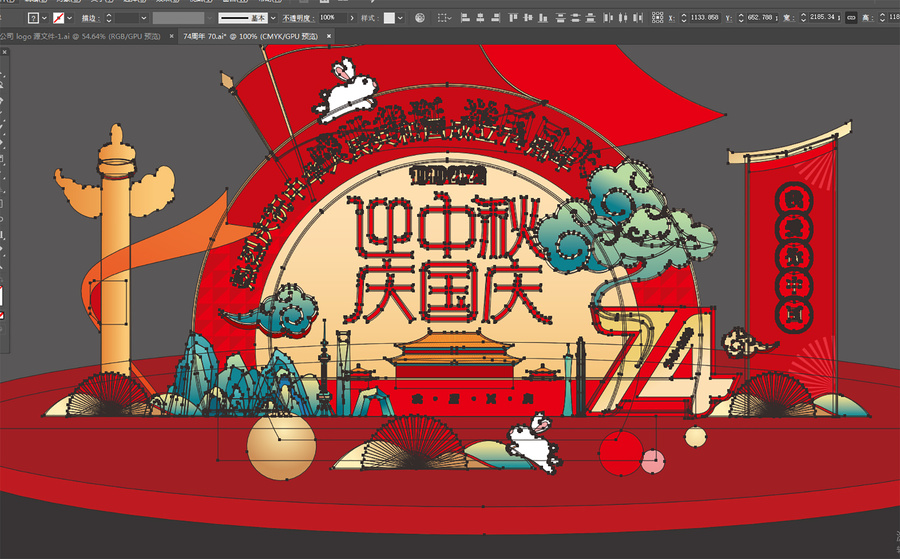Click Vertical Align Bottom icon
The image size is (900, 559).
(x=542, y=18)
